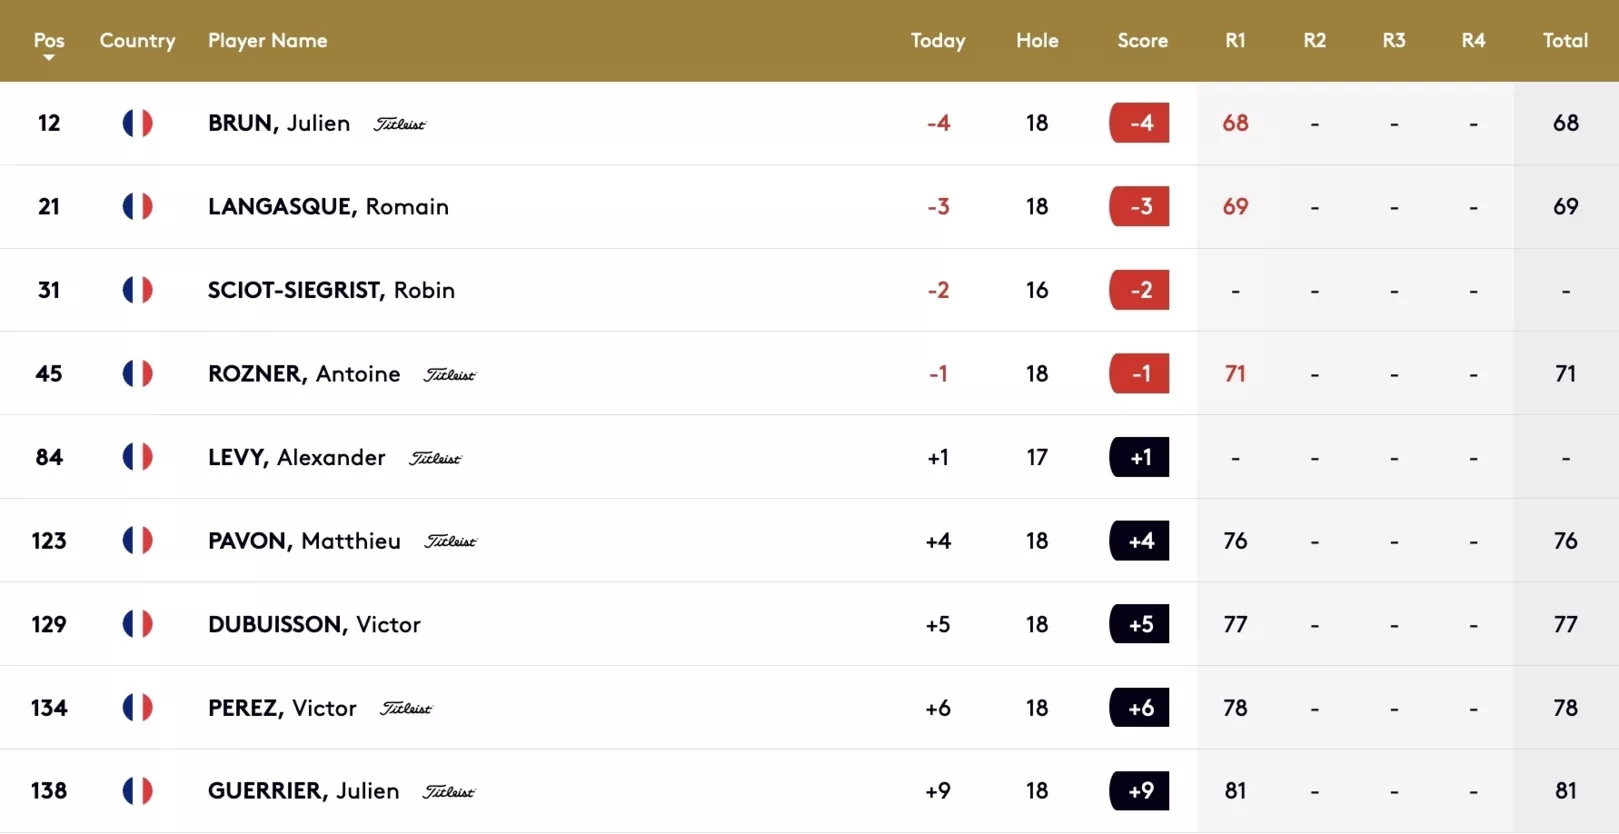
Task: Sort leaderboard by Country header
Action: (137, 41)
